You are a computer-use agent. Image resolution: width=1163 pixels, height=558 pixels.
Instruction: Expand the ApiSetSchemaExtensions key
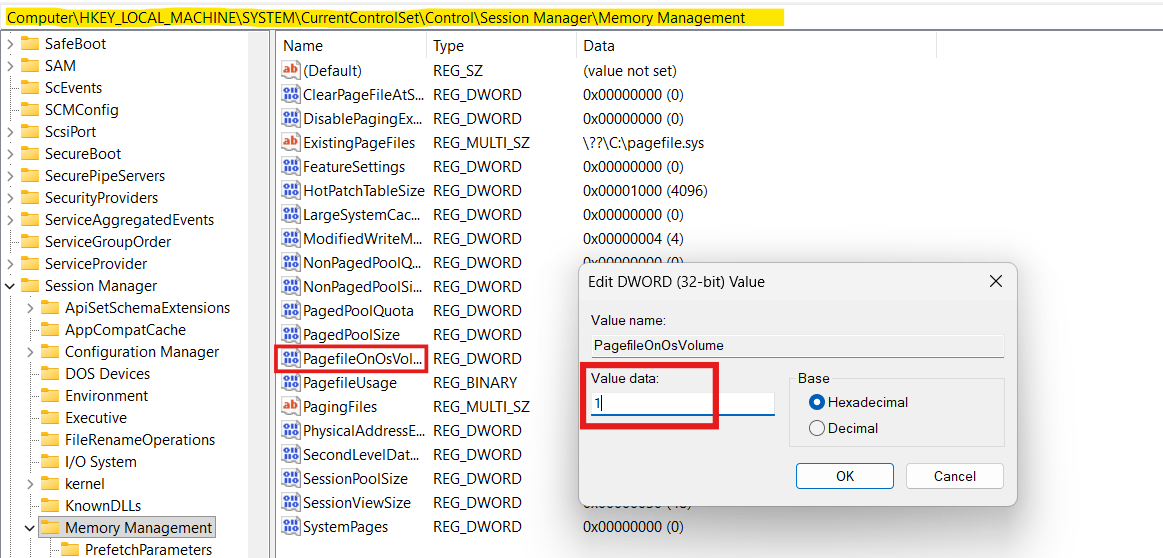click(x=30, y=308)
